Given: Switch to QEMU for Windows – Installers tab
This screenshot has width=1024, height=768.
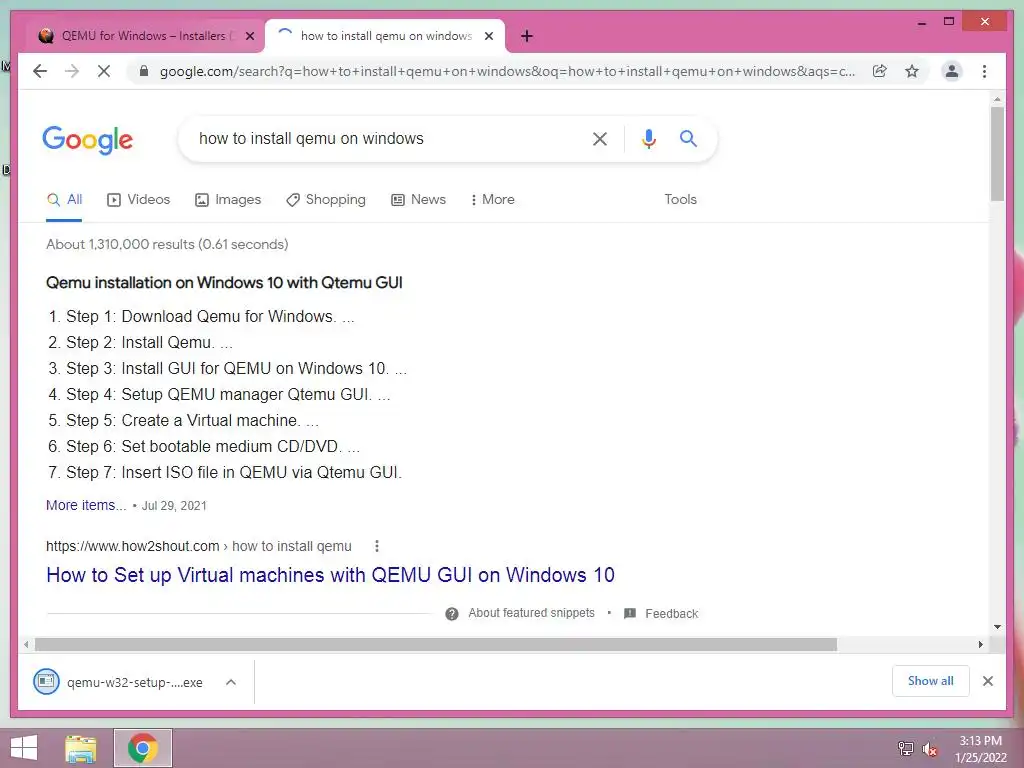Looking at the screenshot, I should 144,36.
